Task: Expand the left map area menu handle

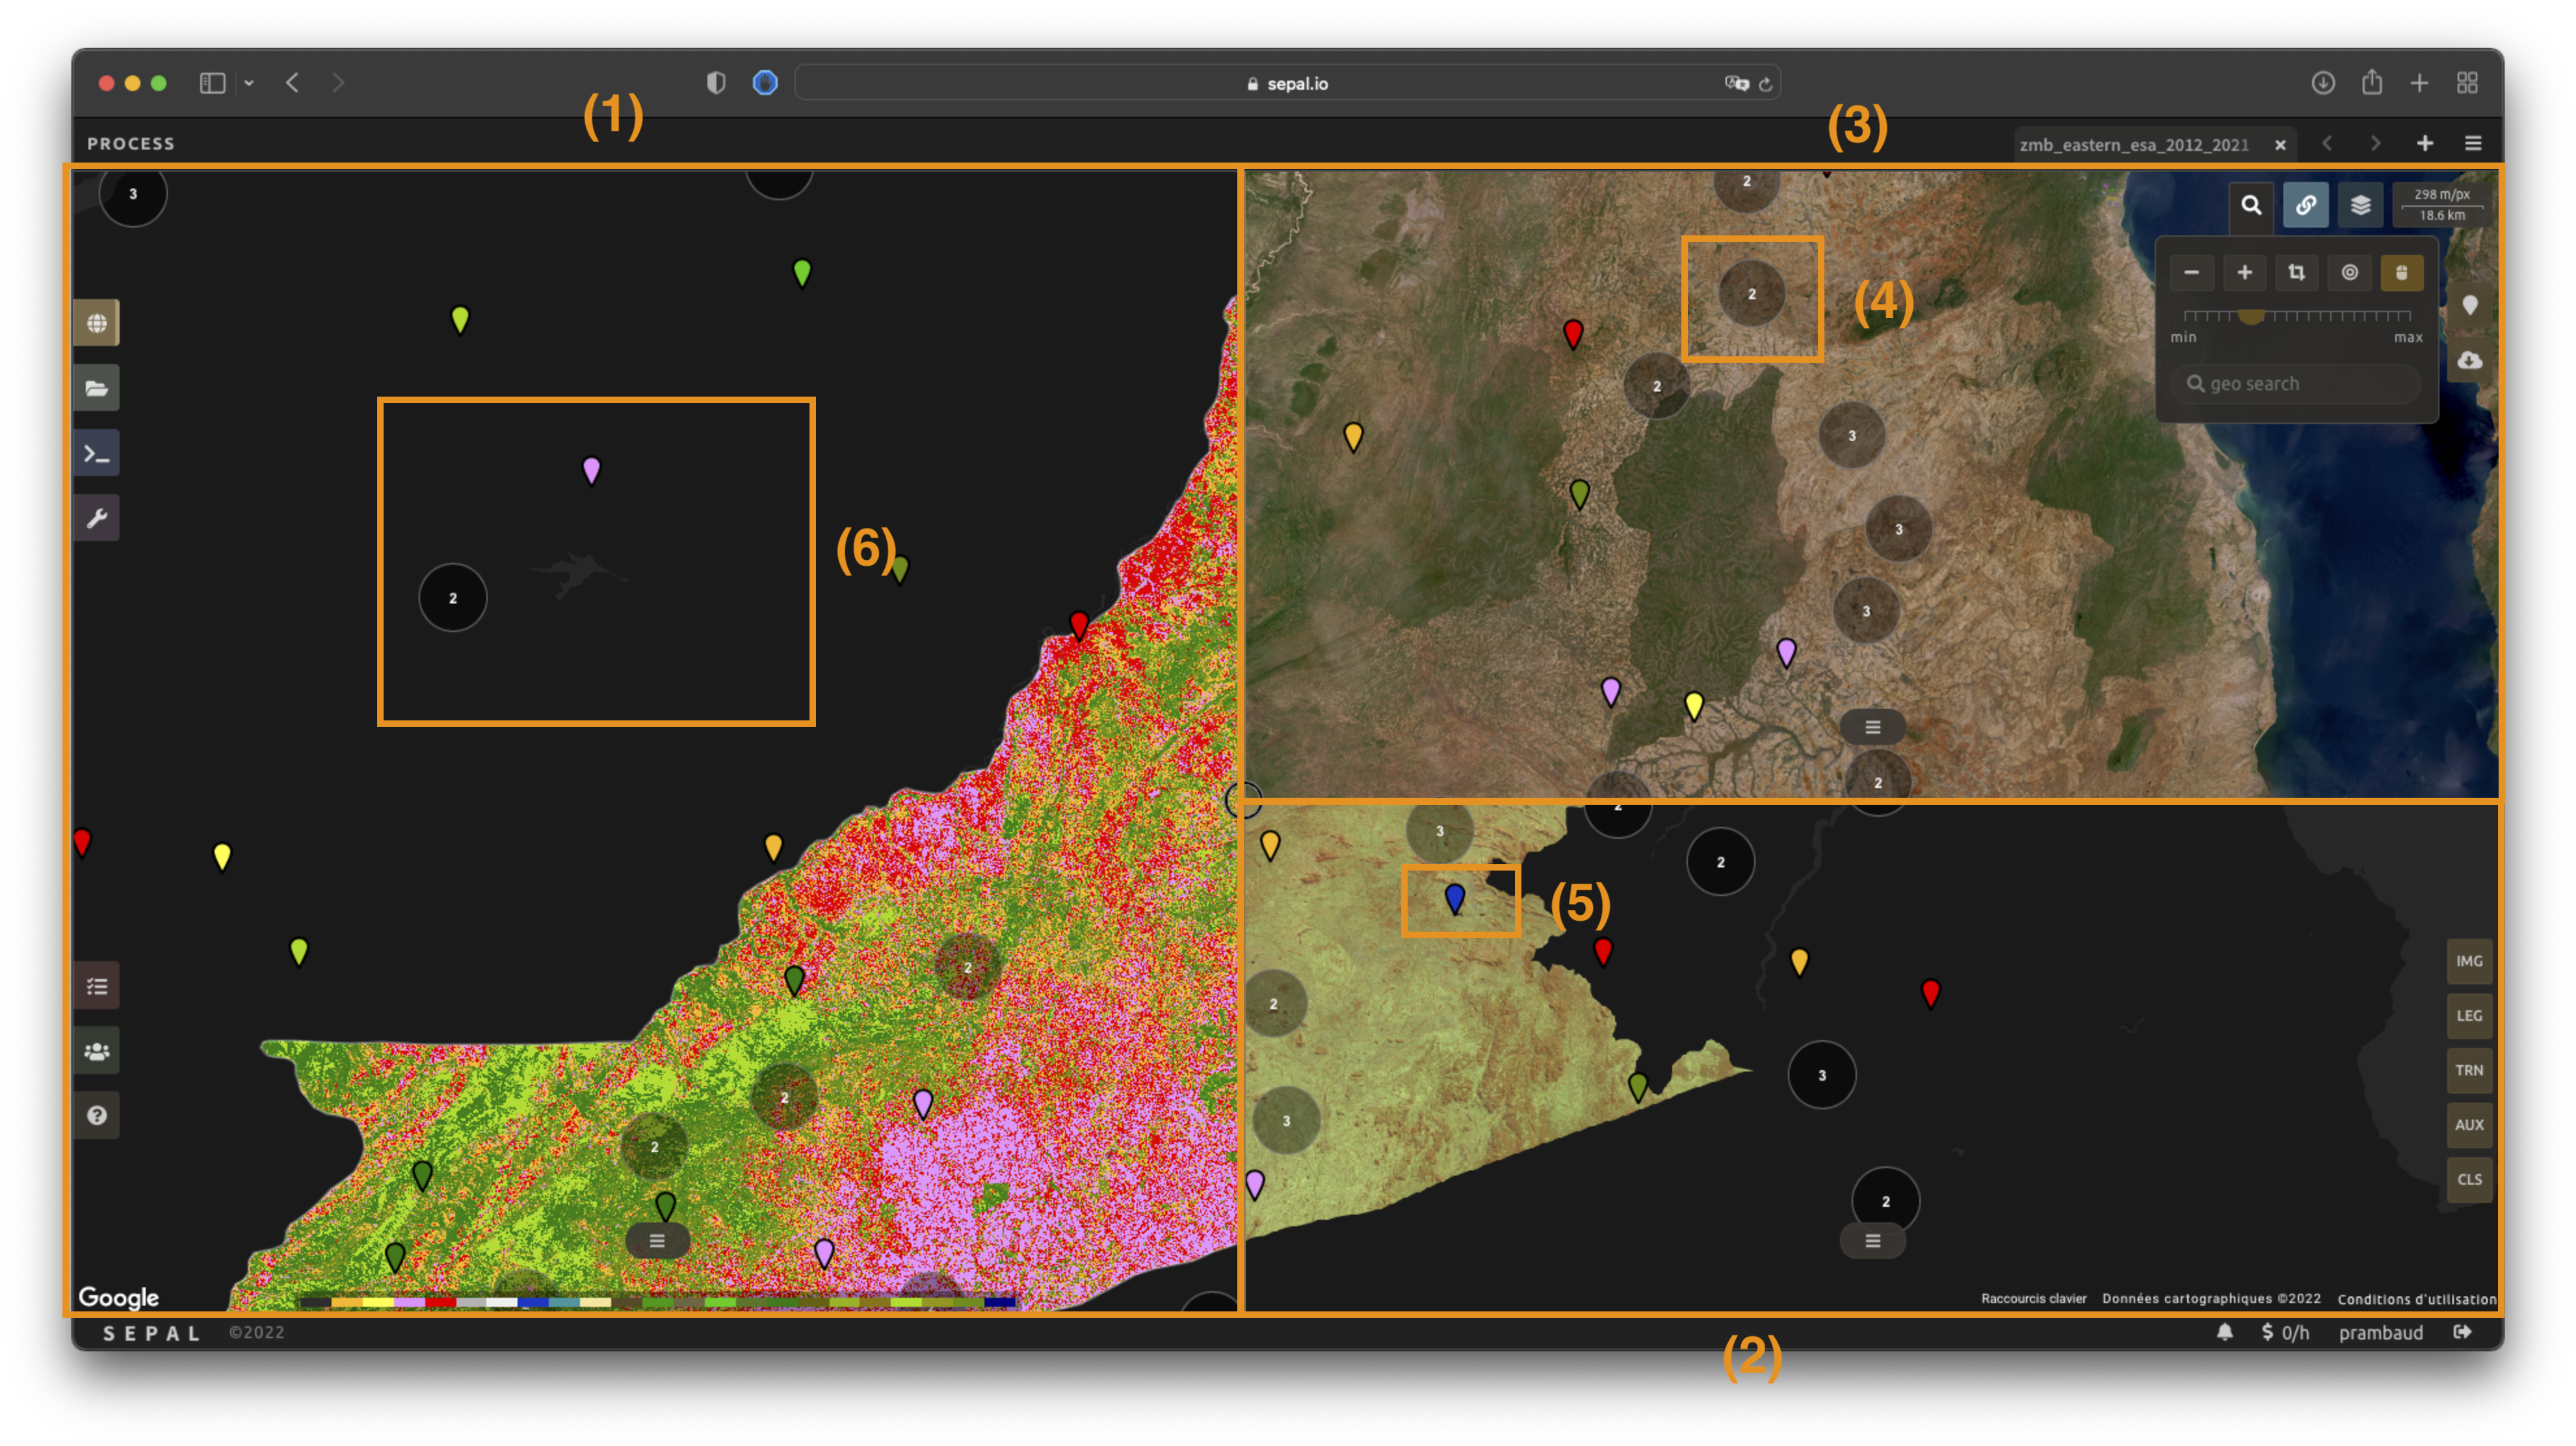Action: click(657, 1241)
